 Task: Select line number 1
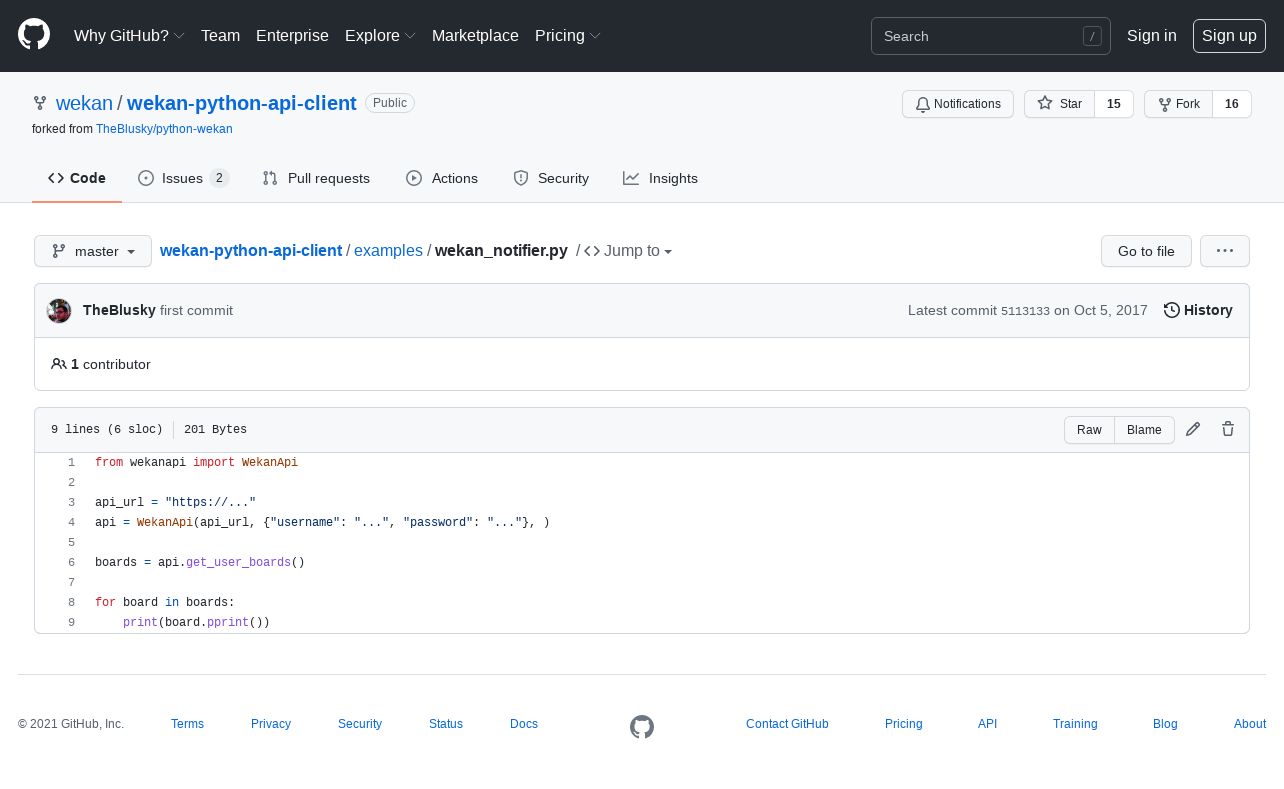click(71, 462)
